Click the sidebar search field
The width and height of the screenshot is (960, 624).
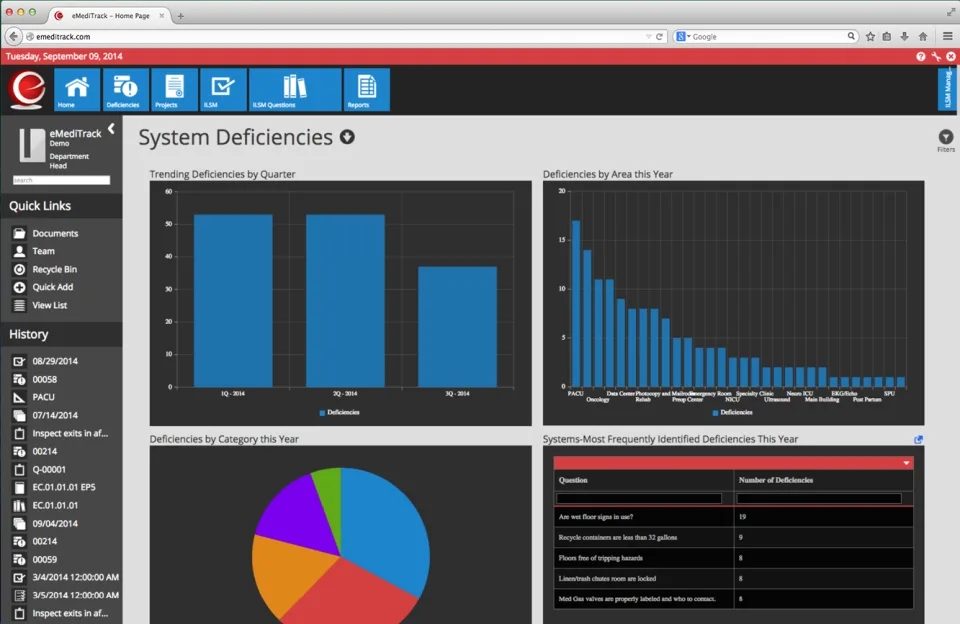pos(61,180)
